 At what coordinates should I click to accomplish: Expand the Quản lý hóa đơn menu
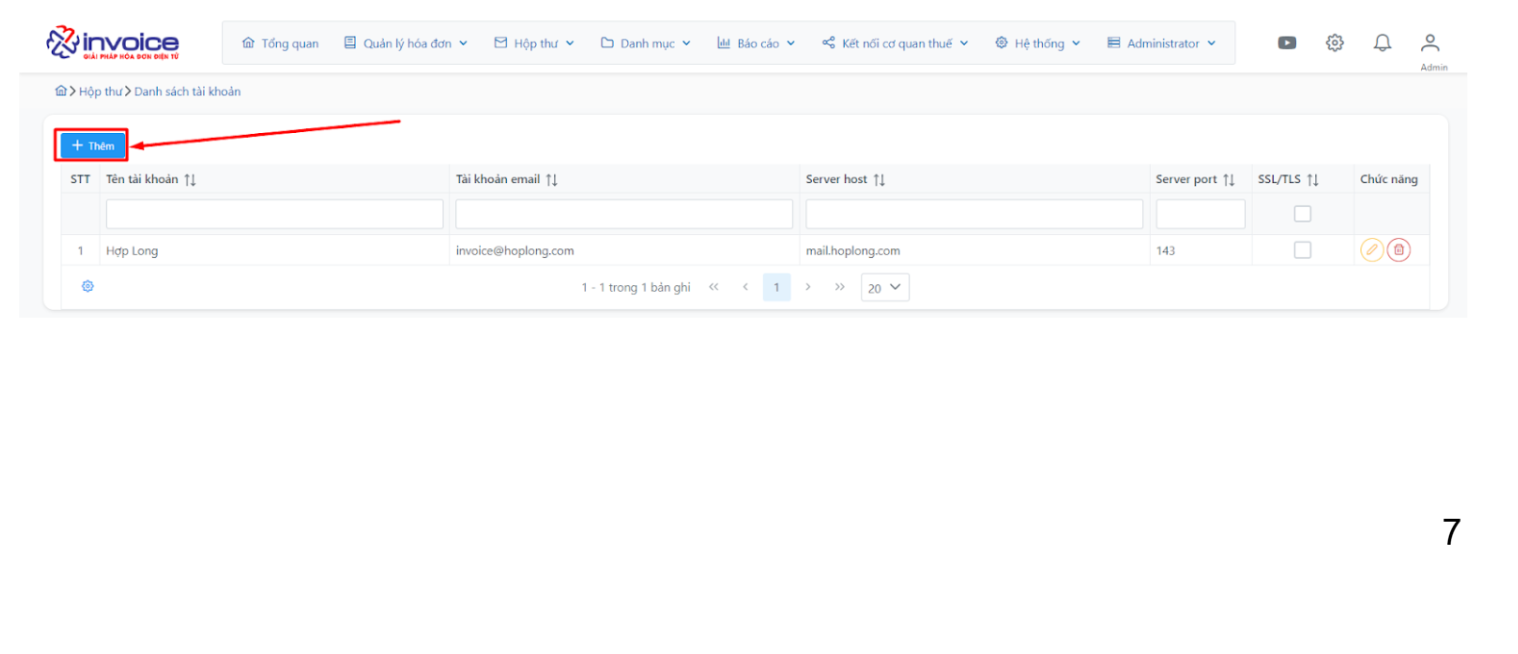pos(405,43)
